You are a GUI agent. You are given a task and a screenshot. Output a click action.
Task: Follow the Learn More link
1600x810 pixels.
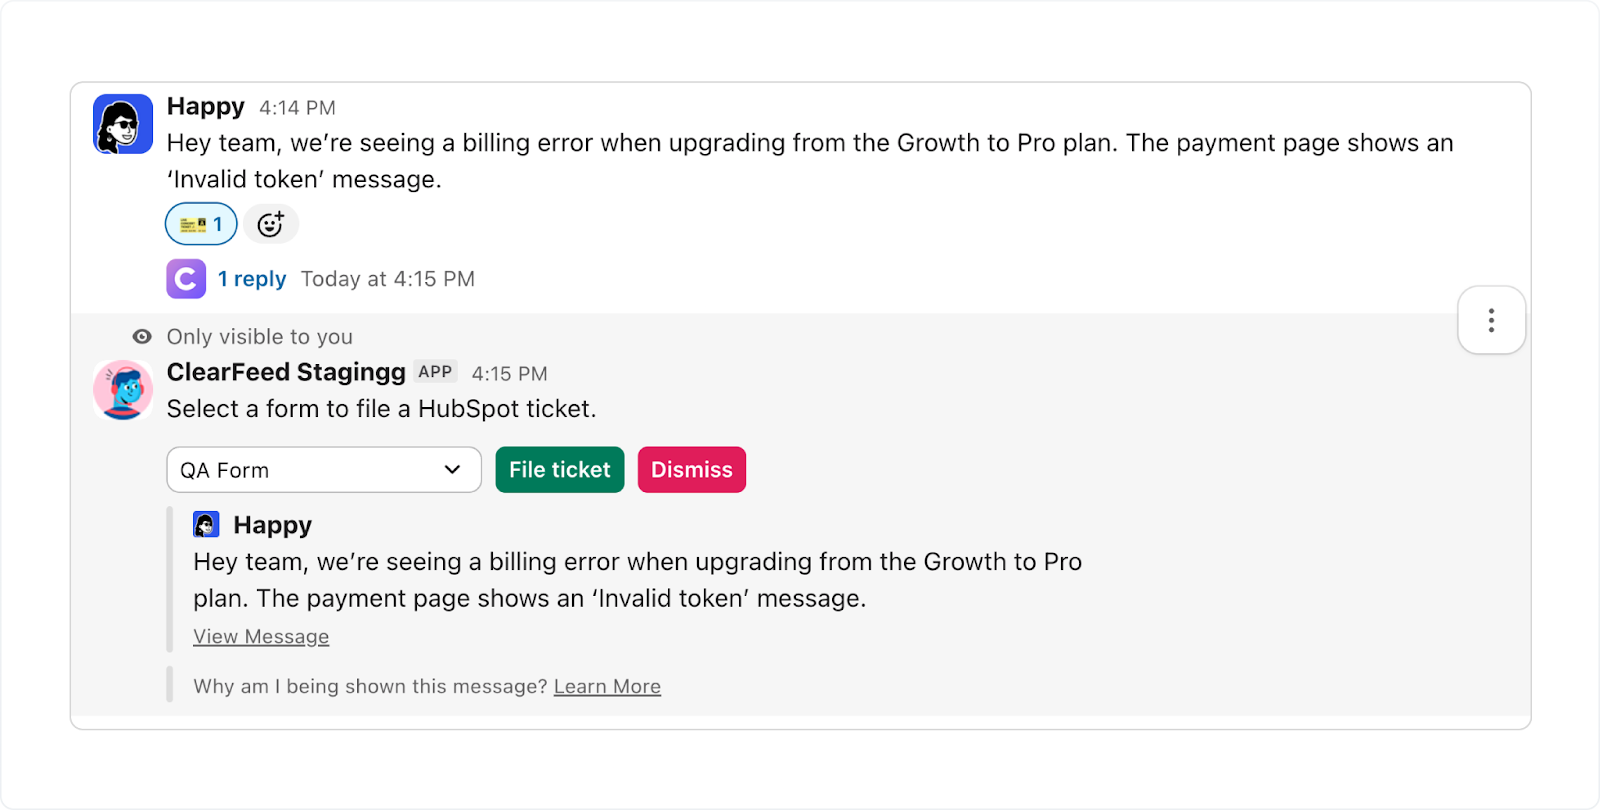click(x=607, y=686)
